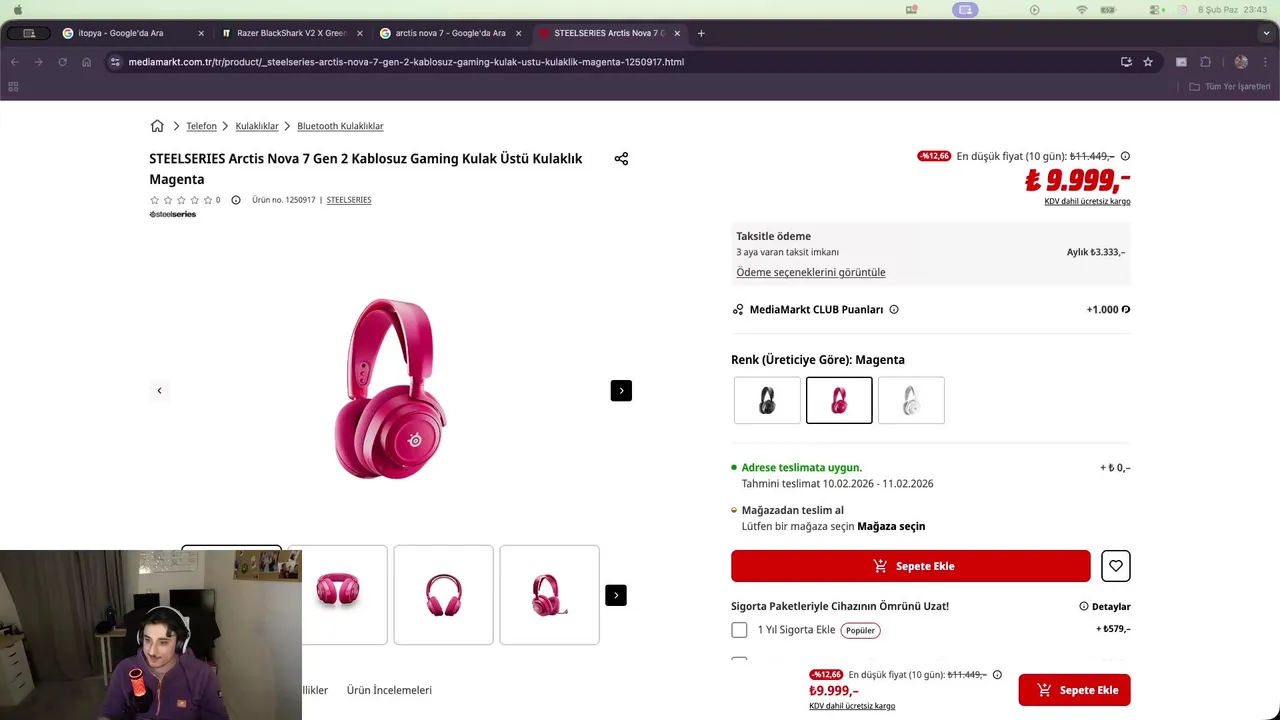This screenshot has width=1280, height=720.
Task: Click the home icon in breadcrumb
Action: coord(157,126)
